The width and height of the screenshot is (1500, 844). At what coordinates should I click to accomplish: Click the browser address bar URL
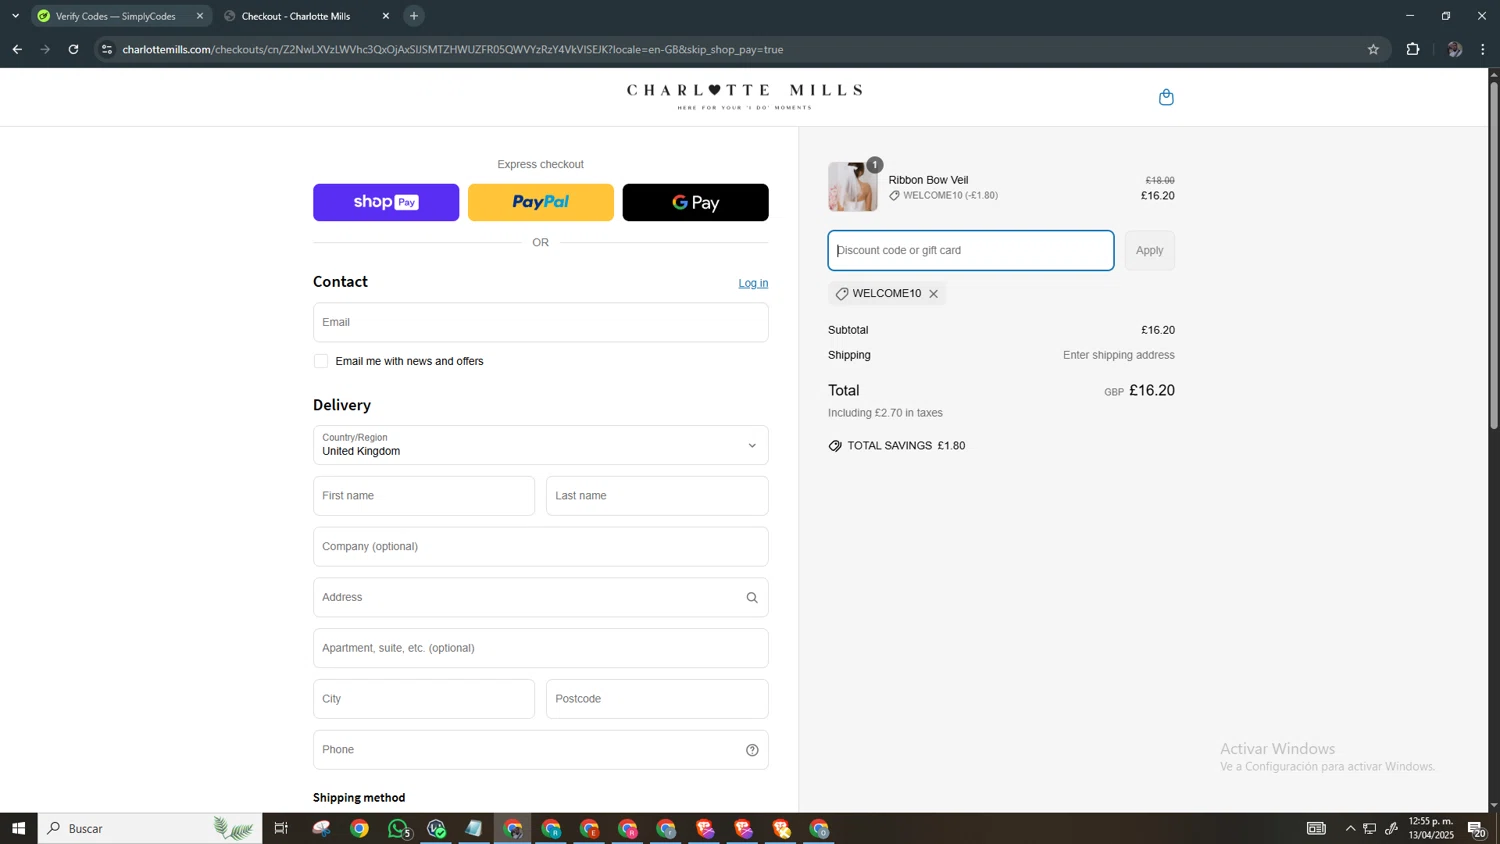(x=453, y=49)
